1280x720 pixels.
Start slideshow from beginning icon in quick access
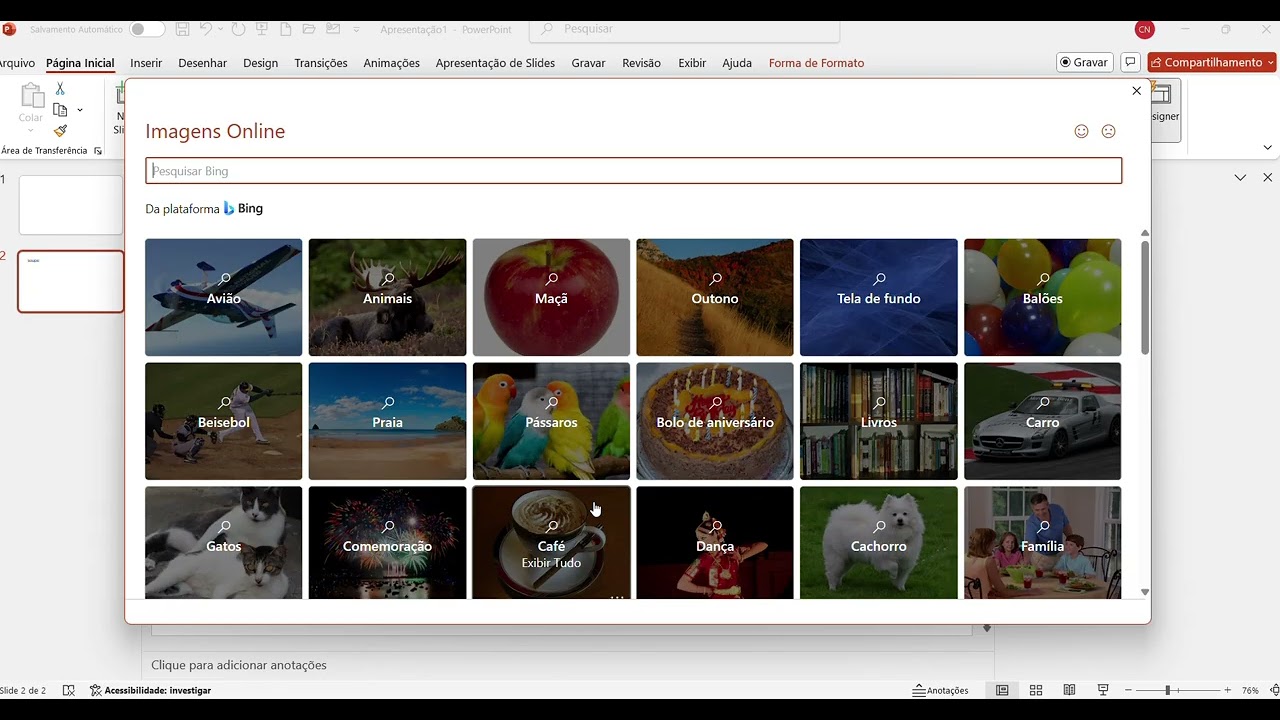(x=263, y=29)
